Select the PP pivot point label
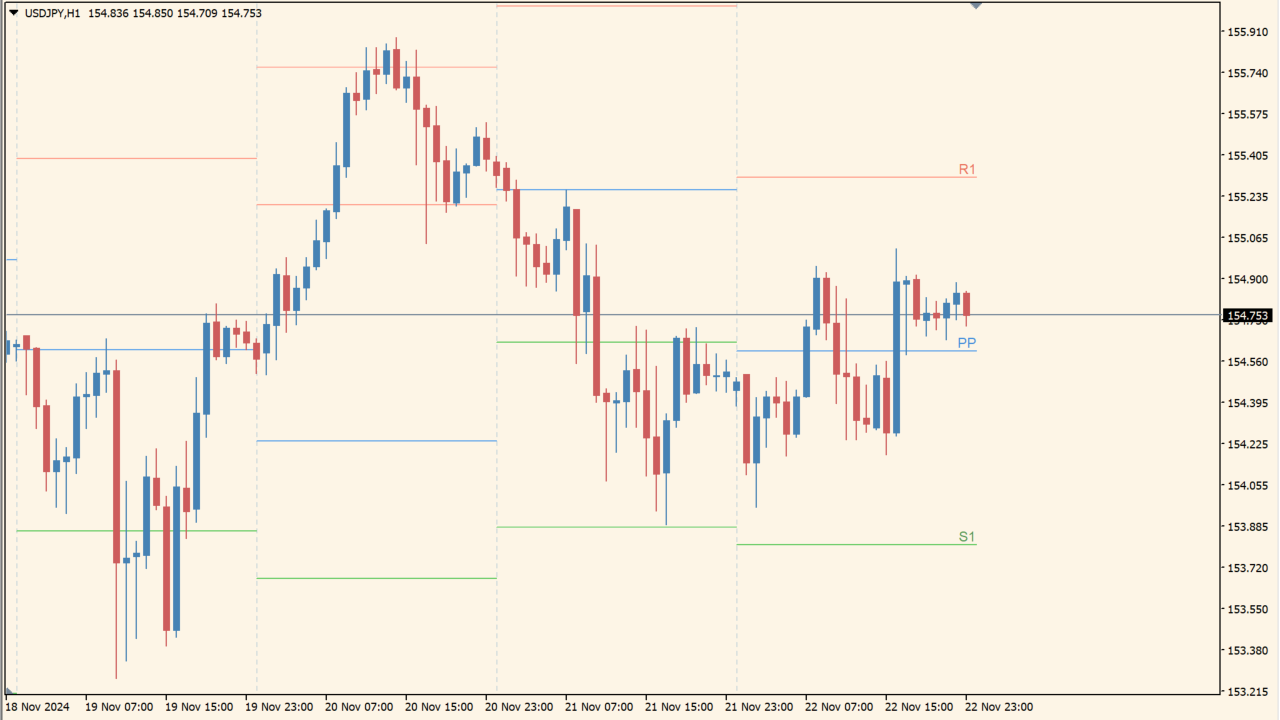 [967, 342]
